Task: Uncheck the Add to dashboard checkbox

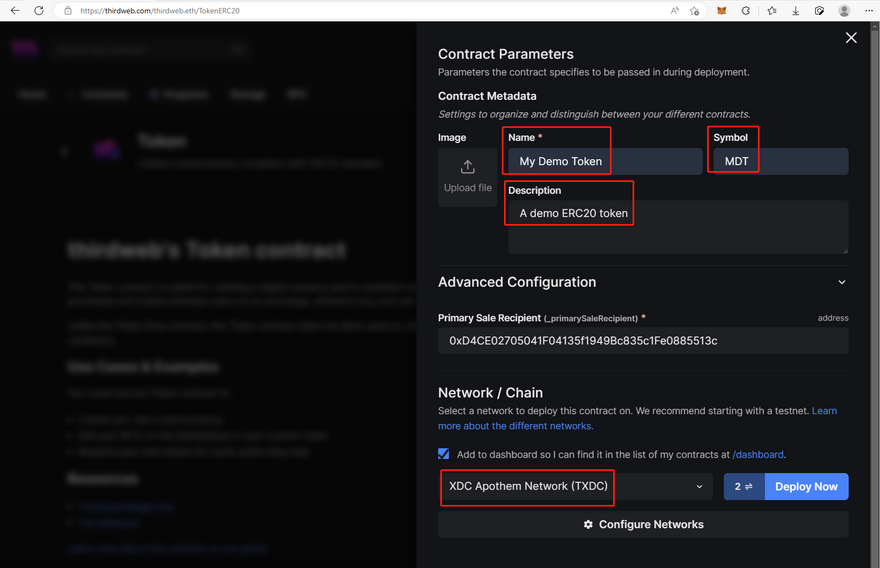Action: pyautogui.click(x=443, y=454)
